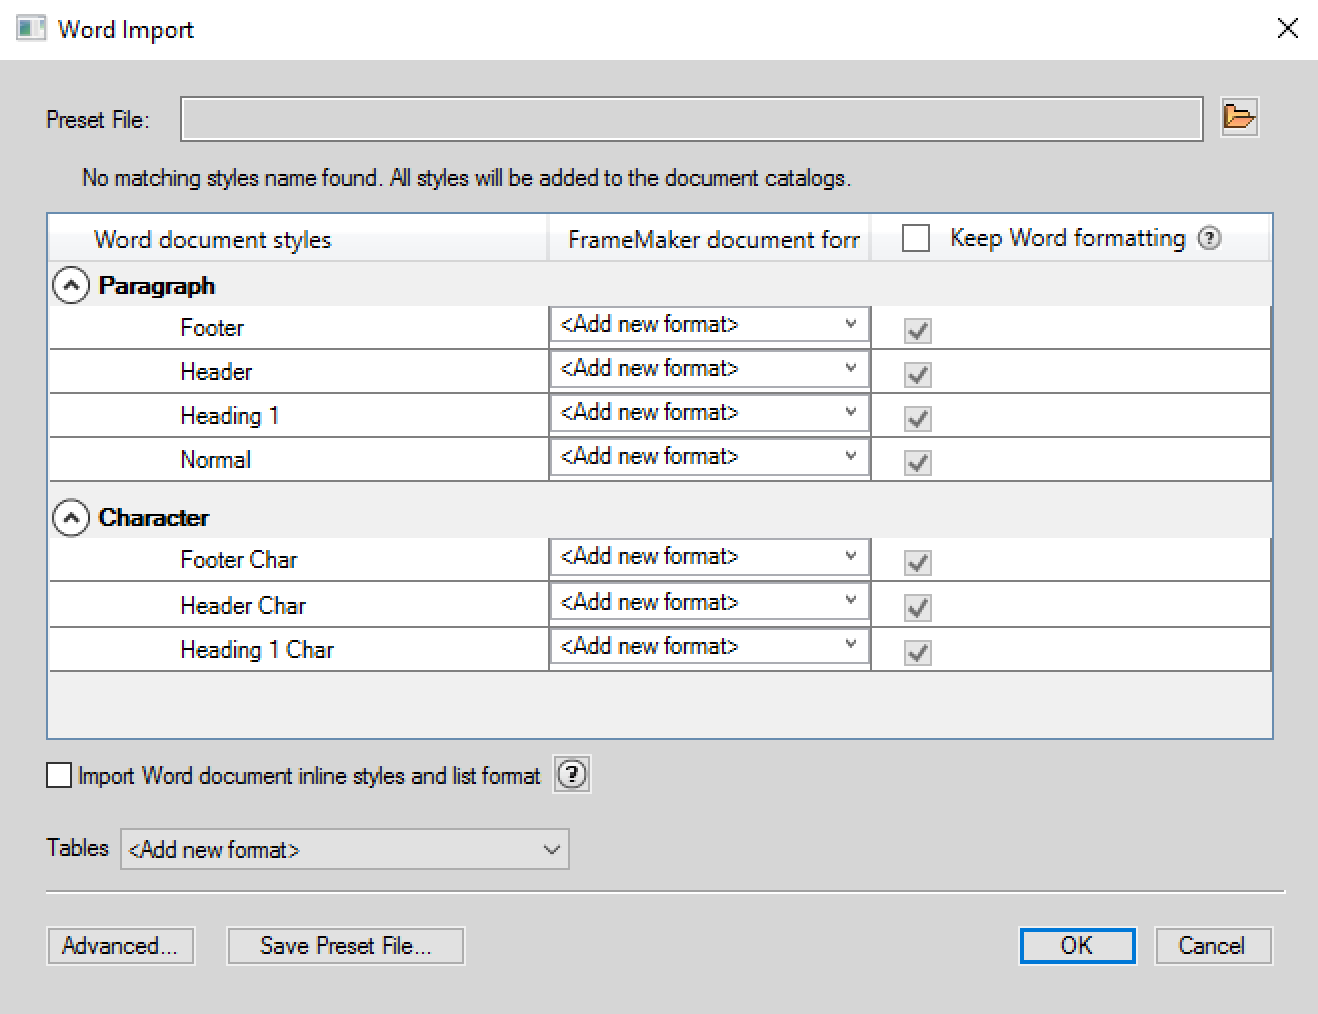Enable Import Word document inline styles option

(x=59, y=774)
